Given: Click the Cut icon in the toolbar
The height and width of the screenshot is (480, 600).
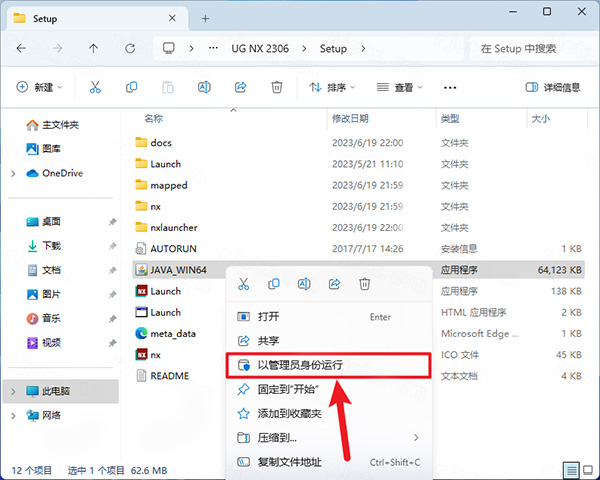Looking at the screenshot, I should [x=95, y=88].
